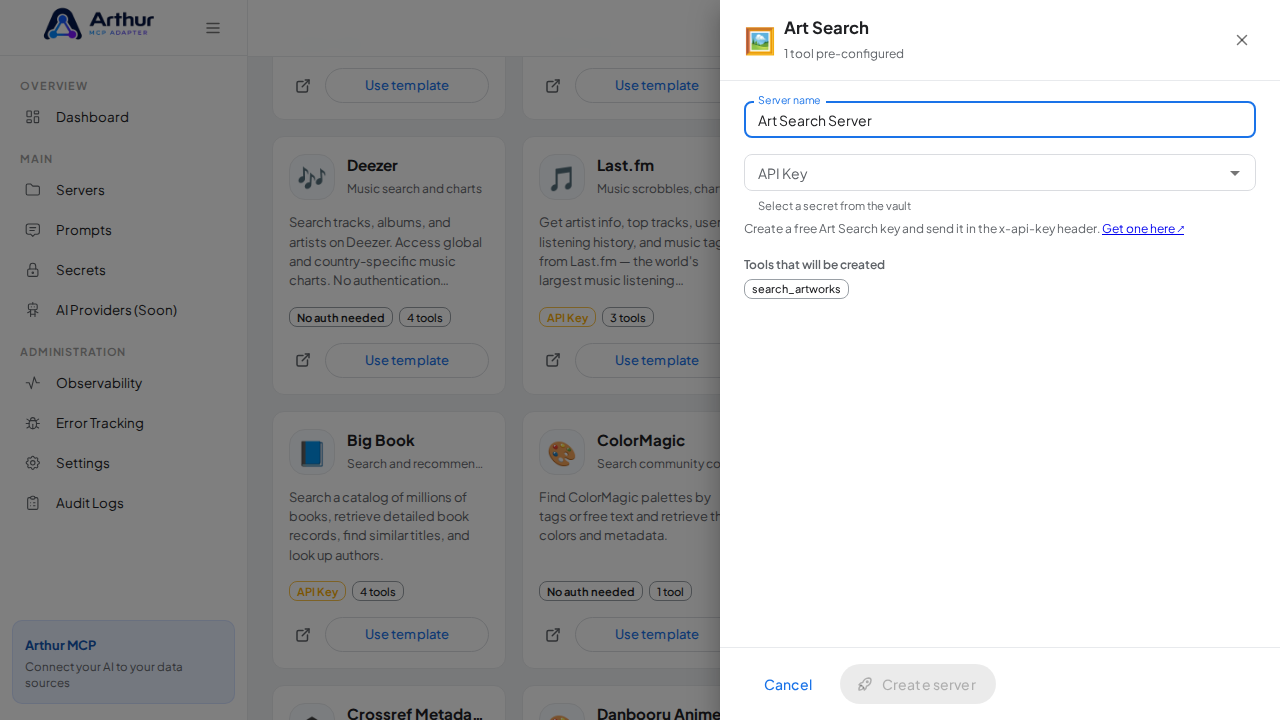This screenshot has height=720, width=1280.
Task: Click the Arthur MCP Adapter logo
Action: [x=99, y=24]
